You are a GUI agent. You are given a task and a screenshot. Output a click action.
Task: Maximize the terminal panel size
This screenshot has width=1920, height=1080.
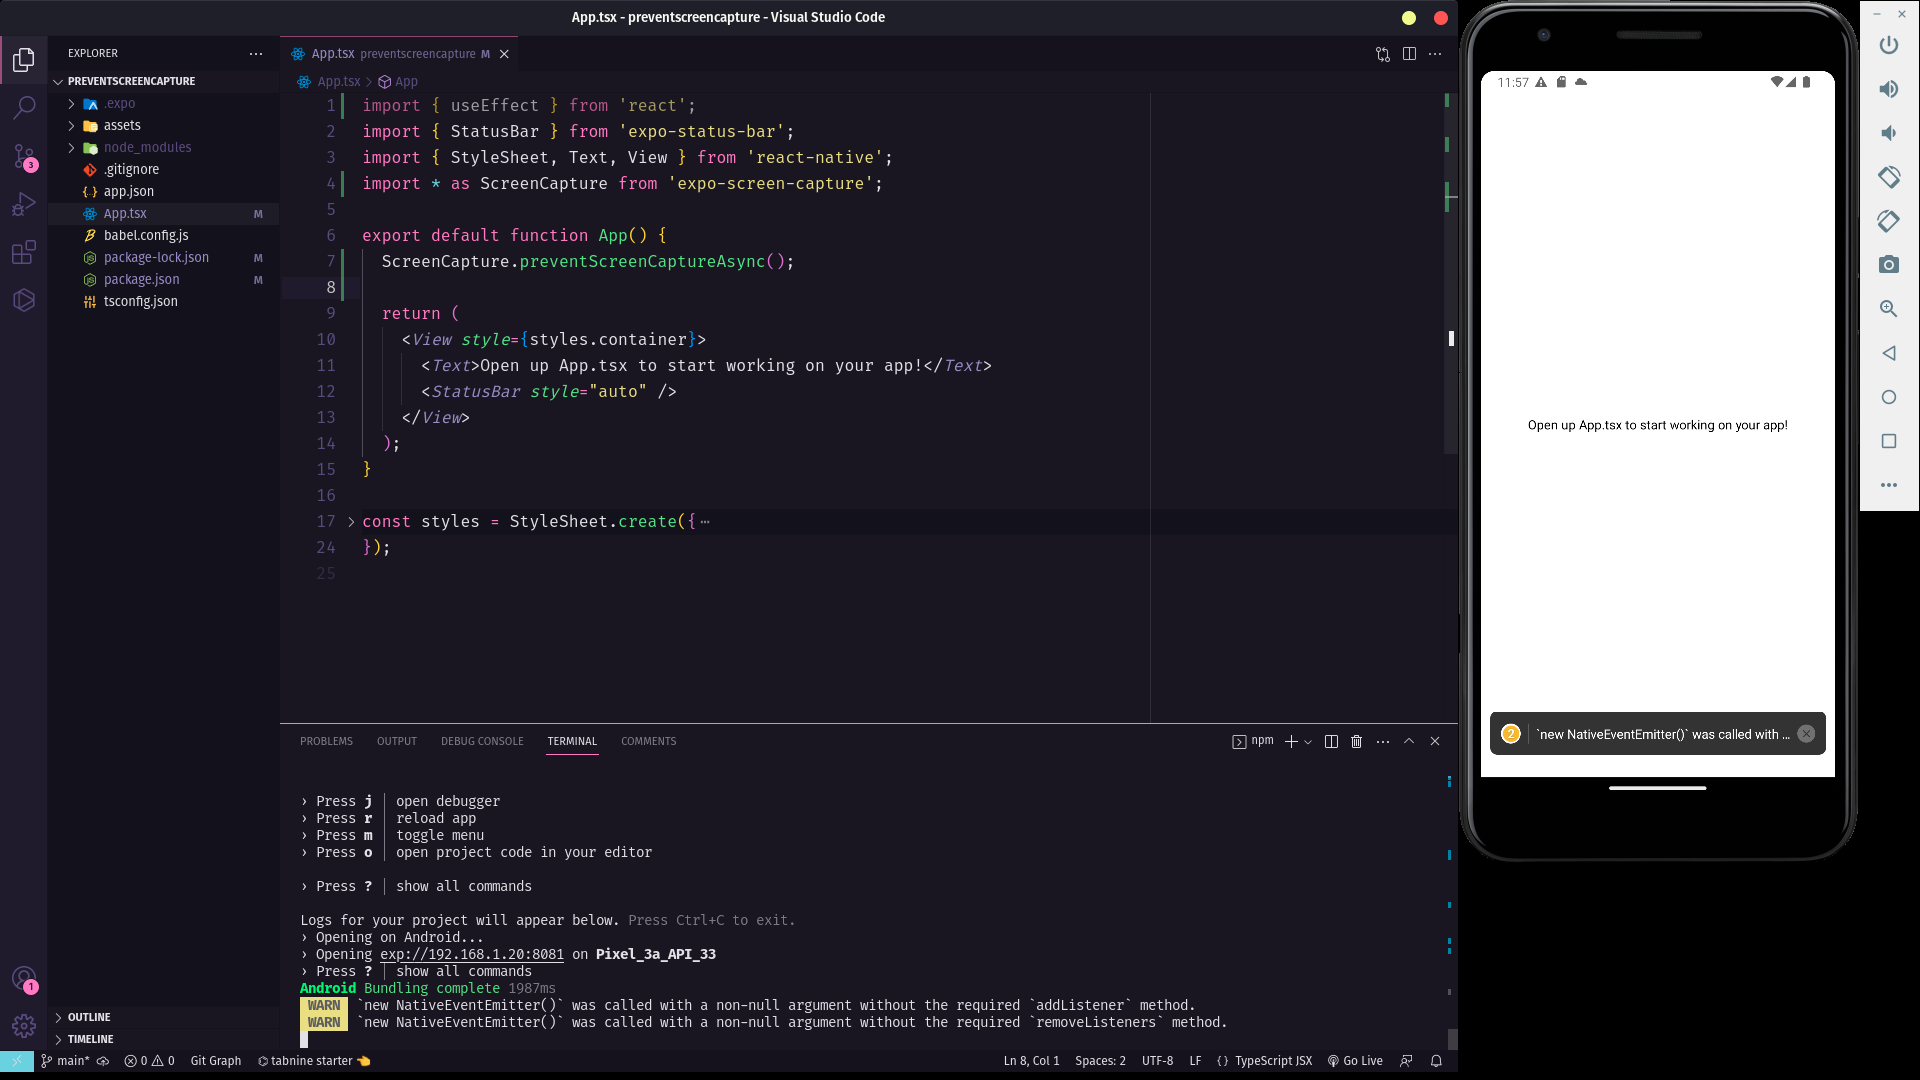[1409, 741]
